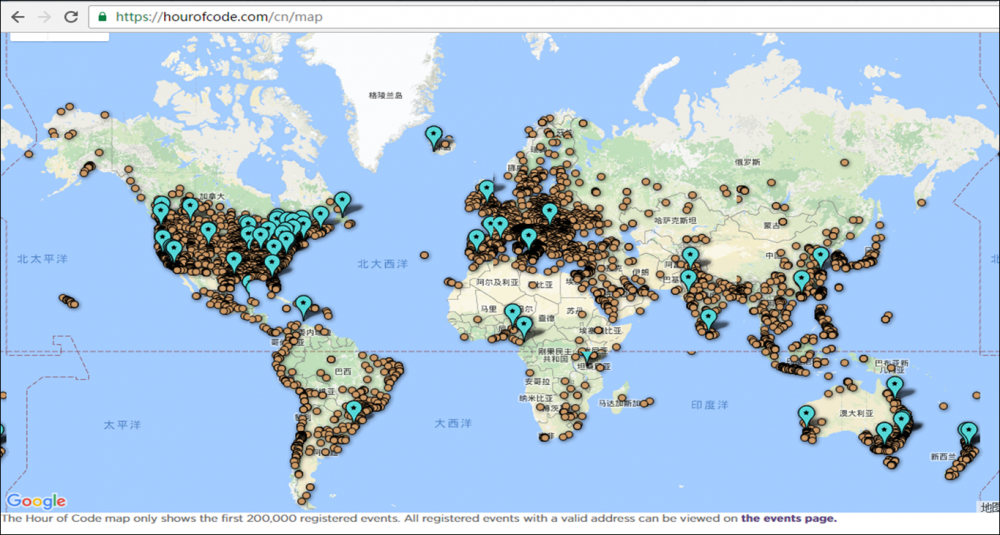Click the 新西兰 New Zealand label

point(943,457)
